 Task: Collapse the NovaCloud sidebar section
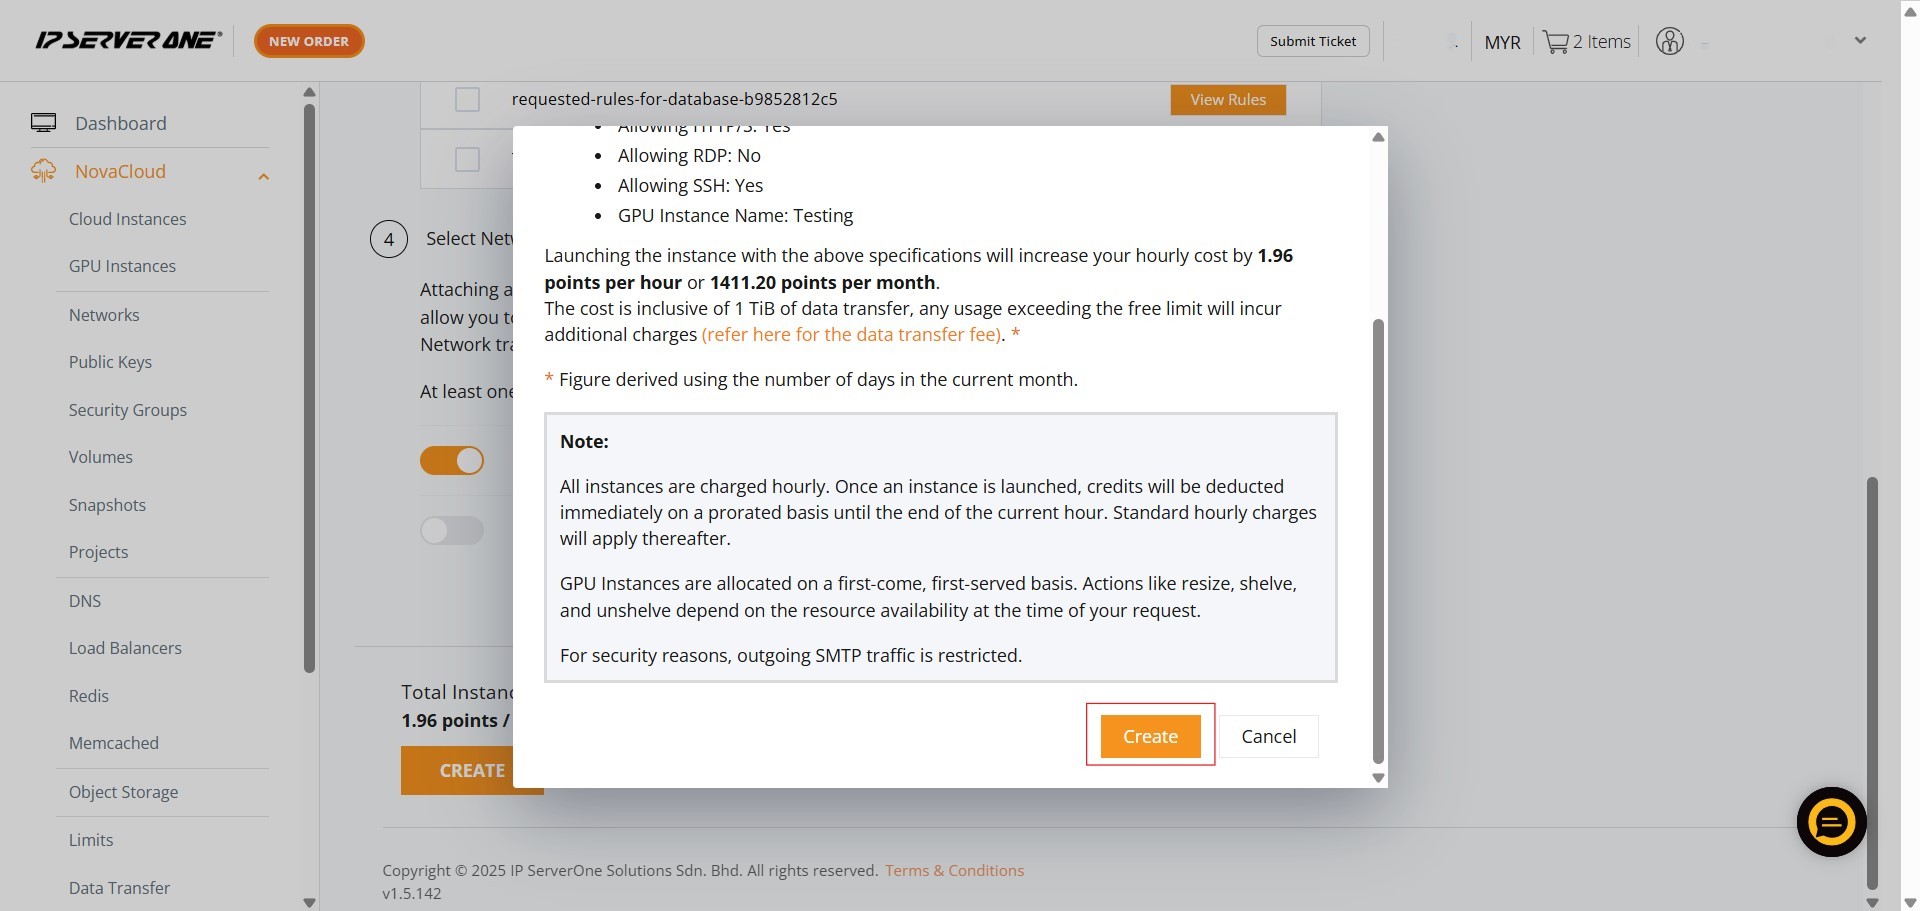(x=263, y=177)
